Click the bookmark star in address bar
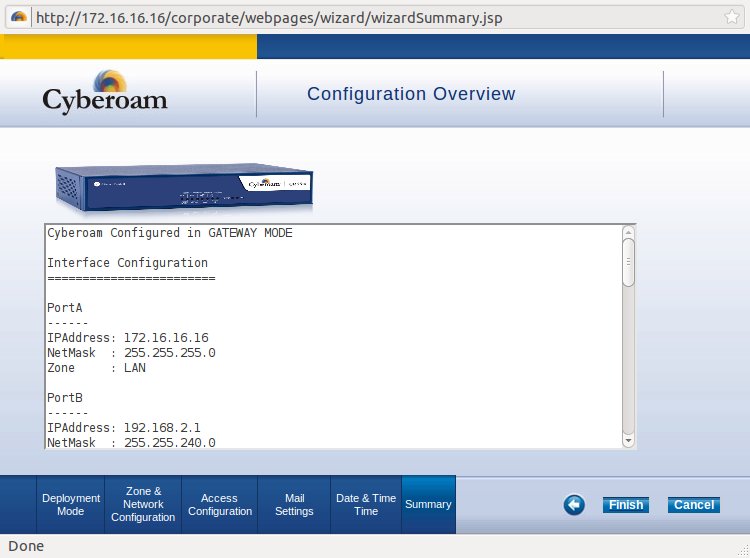This screenshot has height=558, width=750. 732,18
